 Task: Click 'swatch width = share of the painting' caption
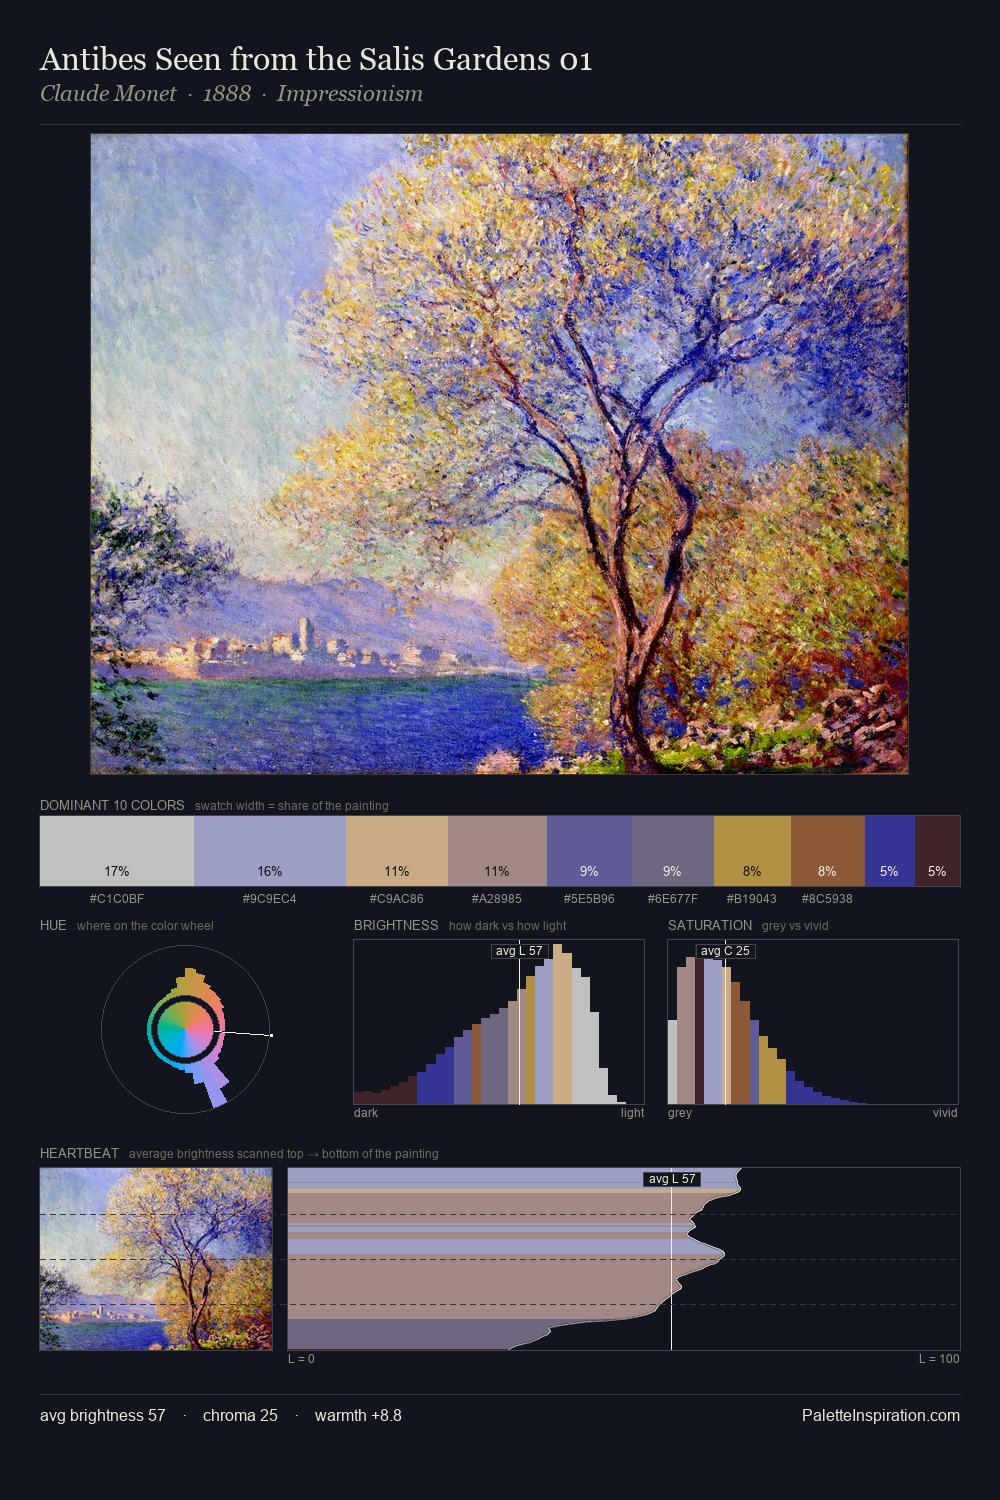(x=292, y=806)
